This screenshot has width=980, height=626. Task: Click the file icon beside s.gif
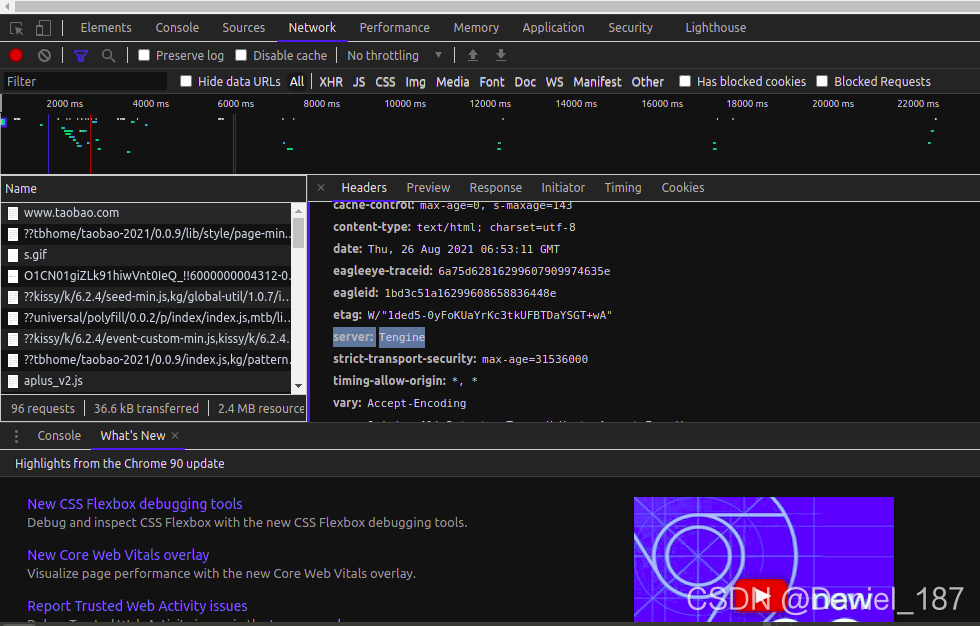(x=12, y=255)
